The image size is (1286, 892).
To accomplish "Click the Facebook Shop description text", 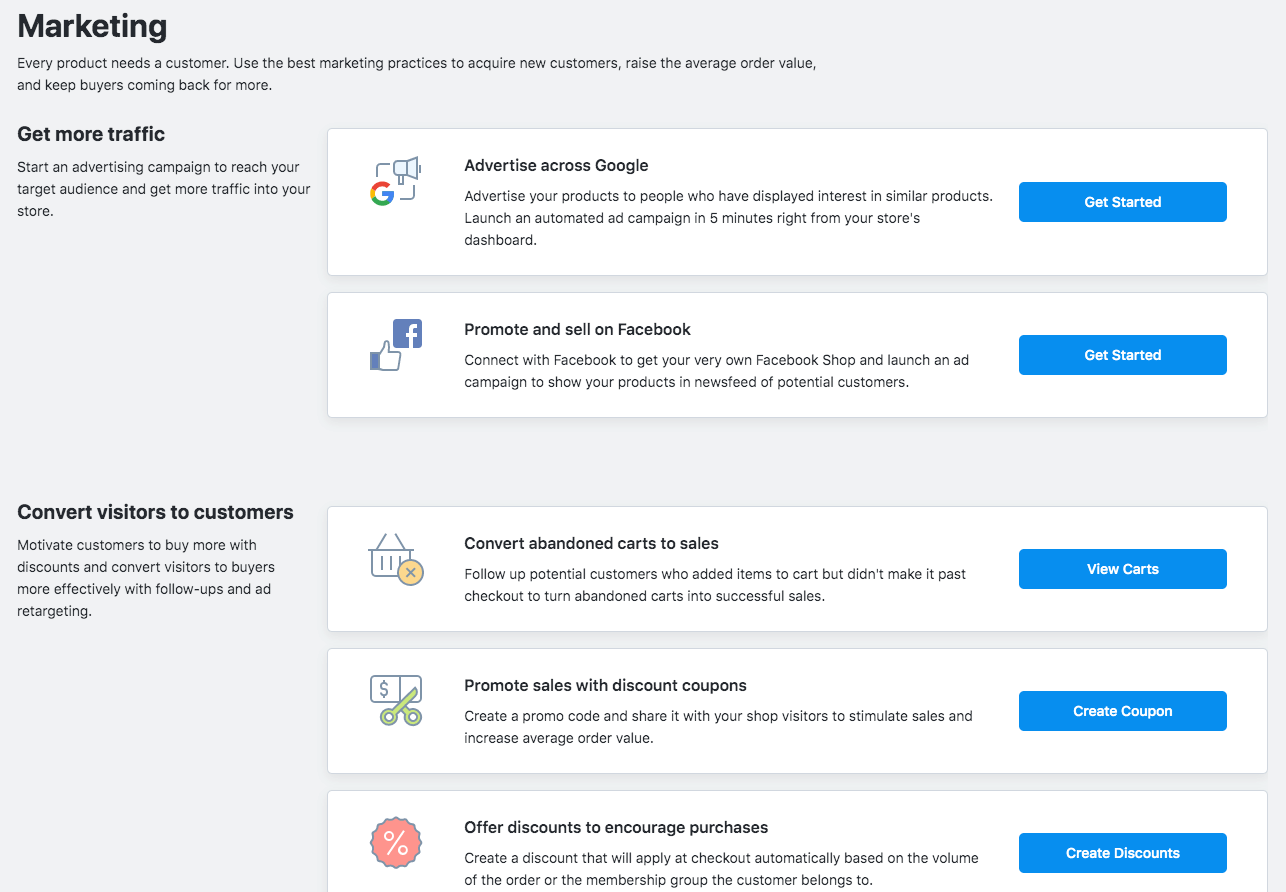I will pyautogui.click(x=716, y=371).
